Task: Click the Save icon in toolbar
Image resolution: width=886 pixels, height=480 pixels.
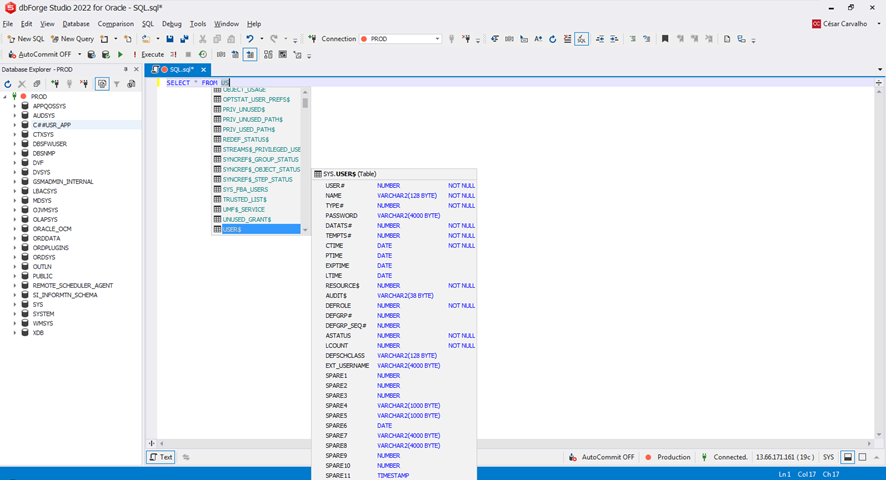Action: tap(170, 39)
